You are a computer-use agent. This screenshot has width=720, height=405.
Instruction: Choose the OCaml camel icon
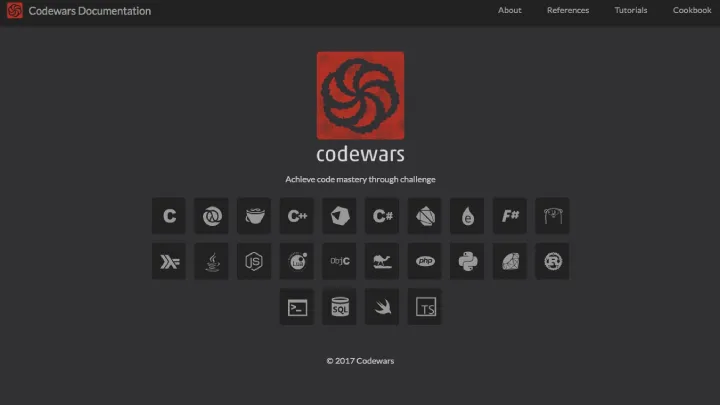[382, 261]
